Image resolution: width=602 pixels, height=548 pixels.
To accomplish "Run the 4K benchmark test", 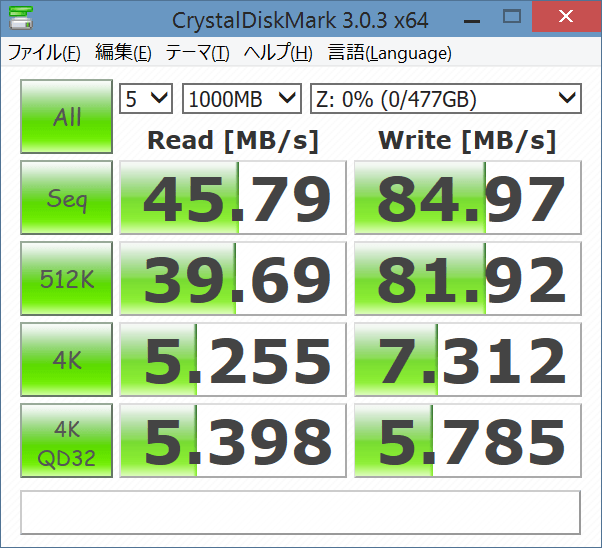I will tap(67, 360).
